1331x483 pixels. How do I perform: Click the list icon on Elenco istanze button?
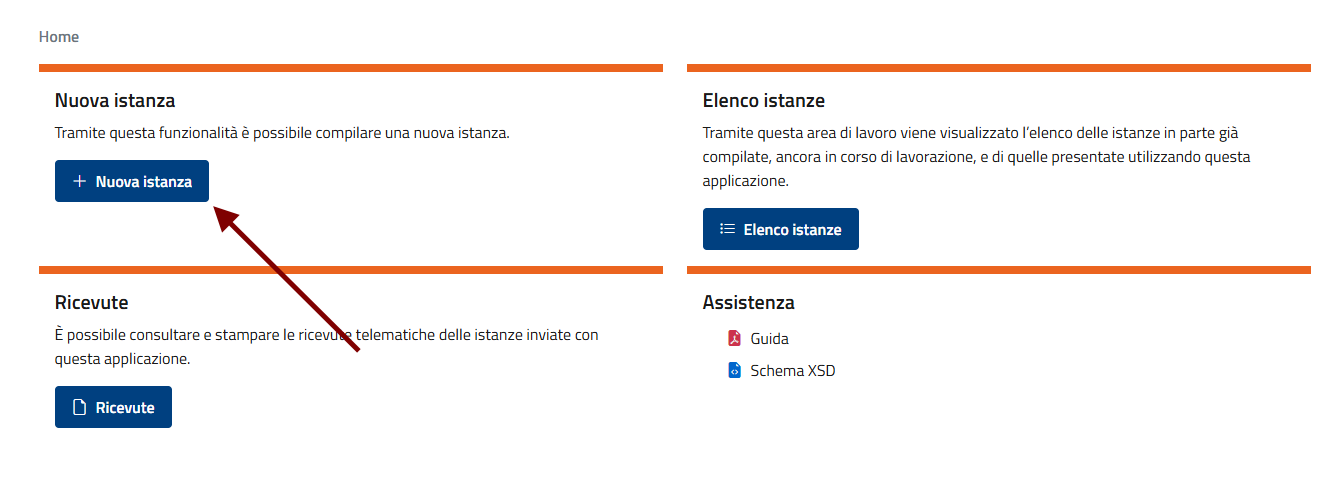[728, 229]
